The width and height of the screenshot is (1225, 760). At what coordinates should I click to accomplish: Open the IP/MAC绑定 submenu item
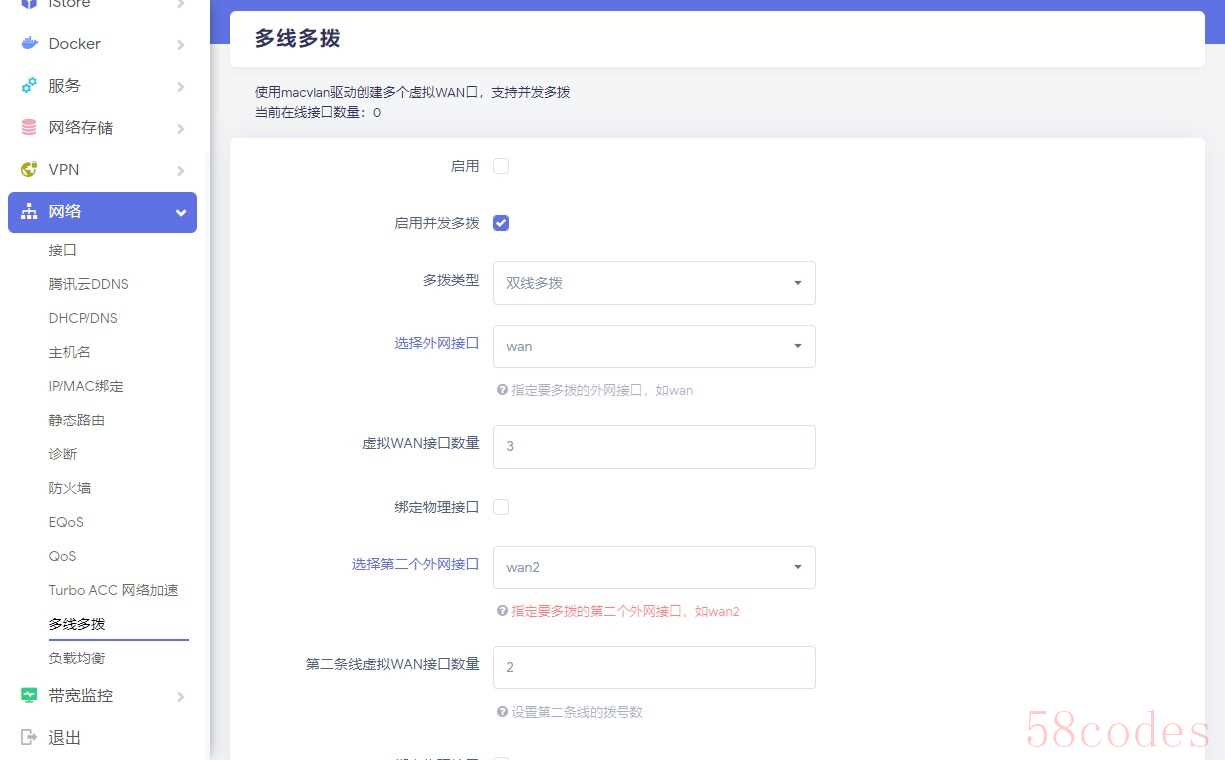tap(86, 386)
